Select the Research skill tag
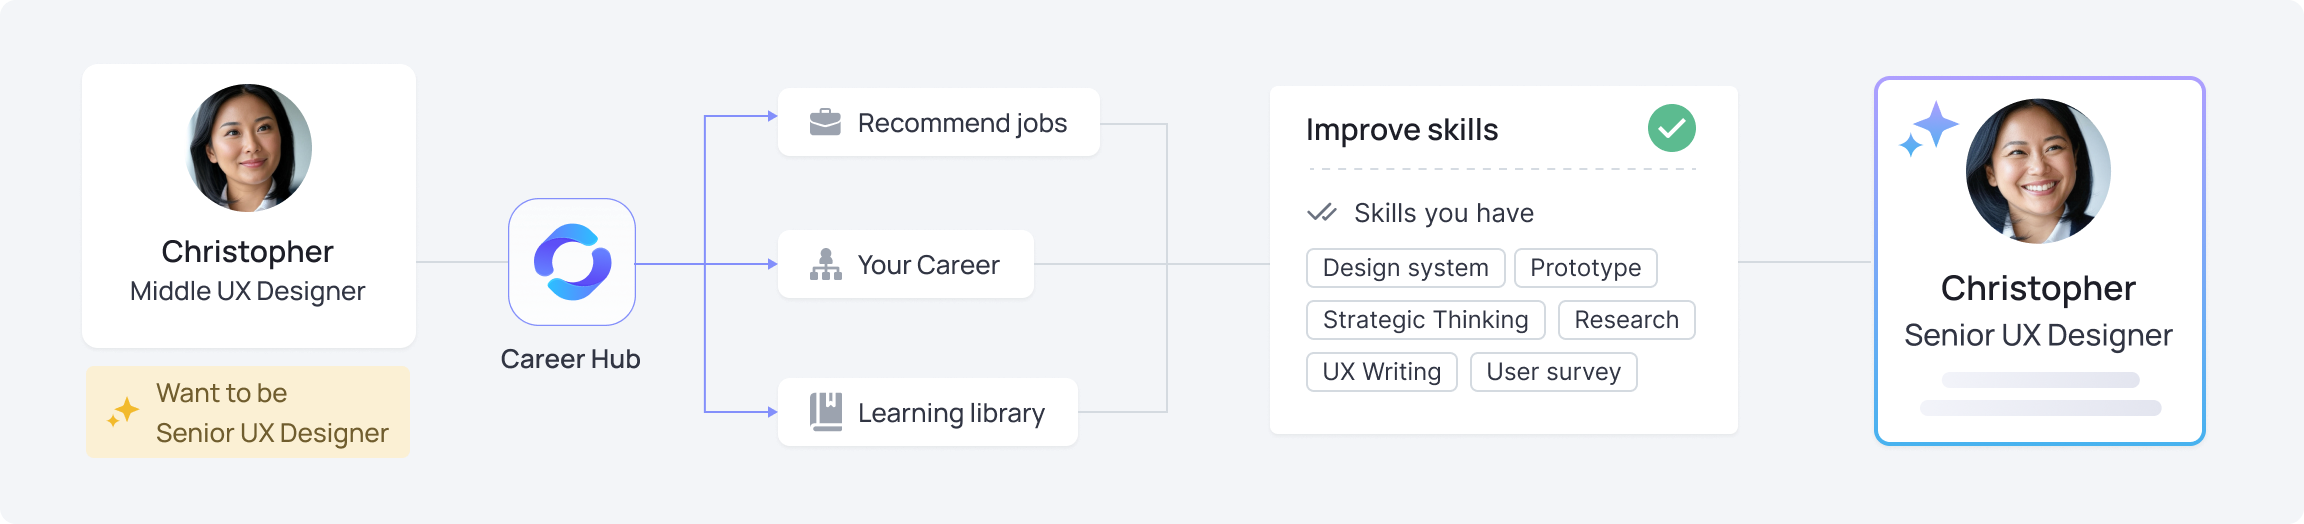Viewport: 2304px width, 524px height. pyautogui.click(x=1626, y=320)
